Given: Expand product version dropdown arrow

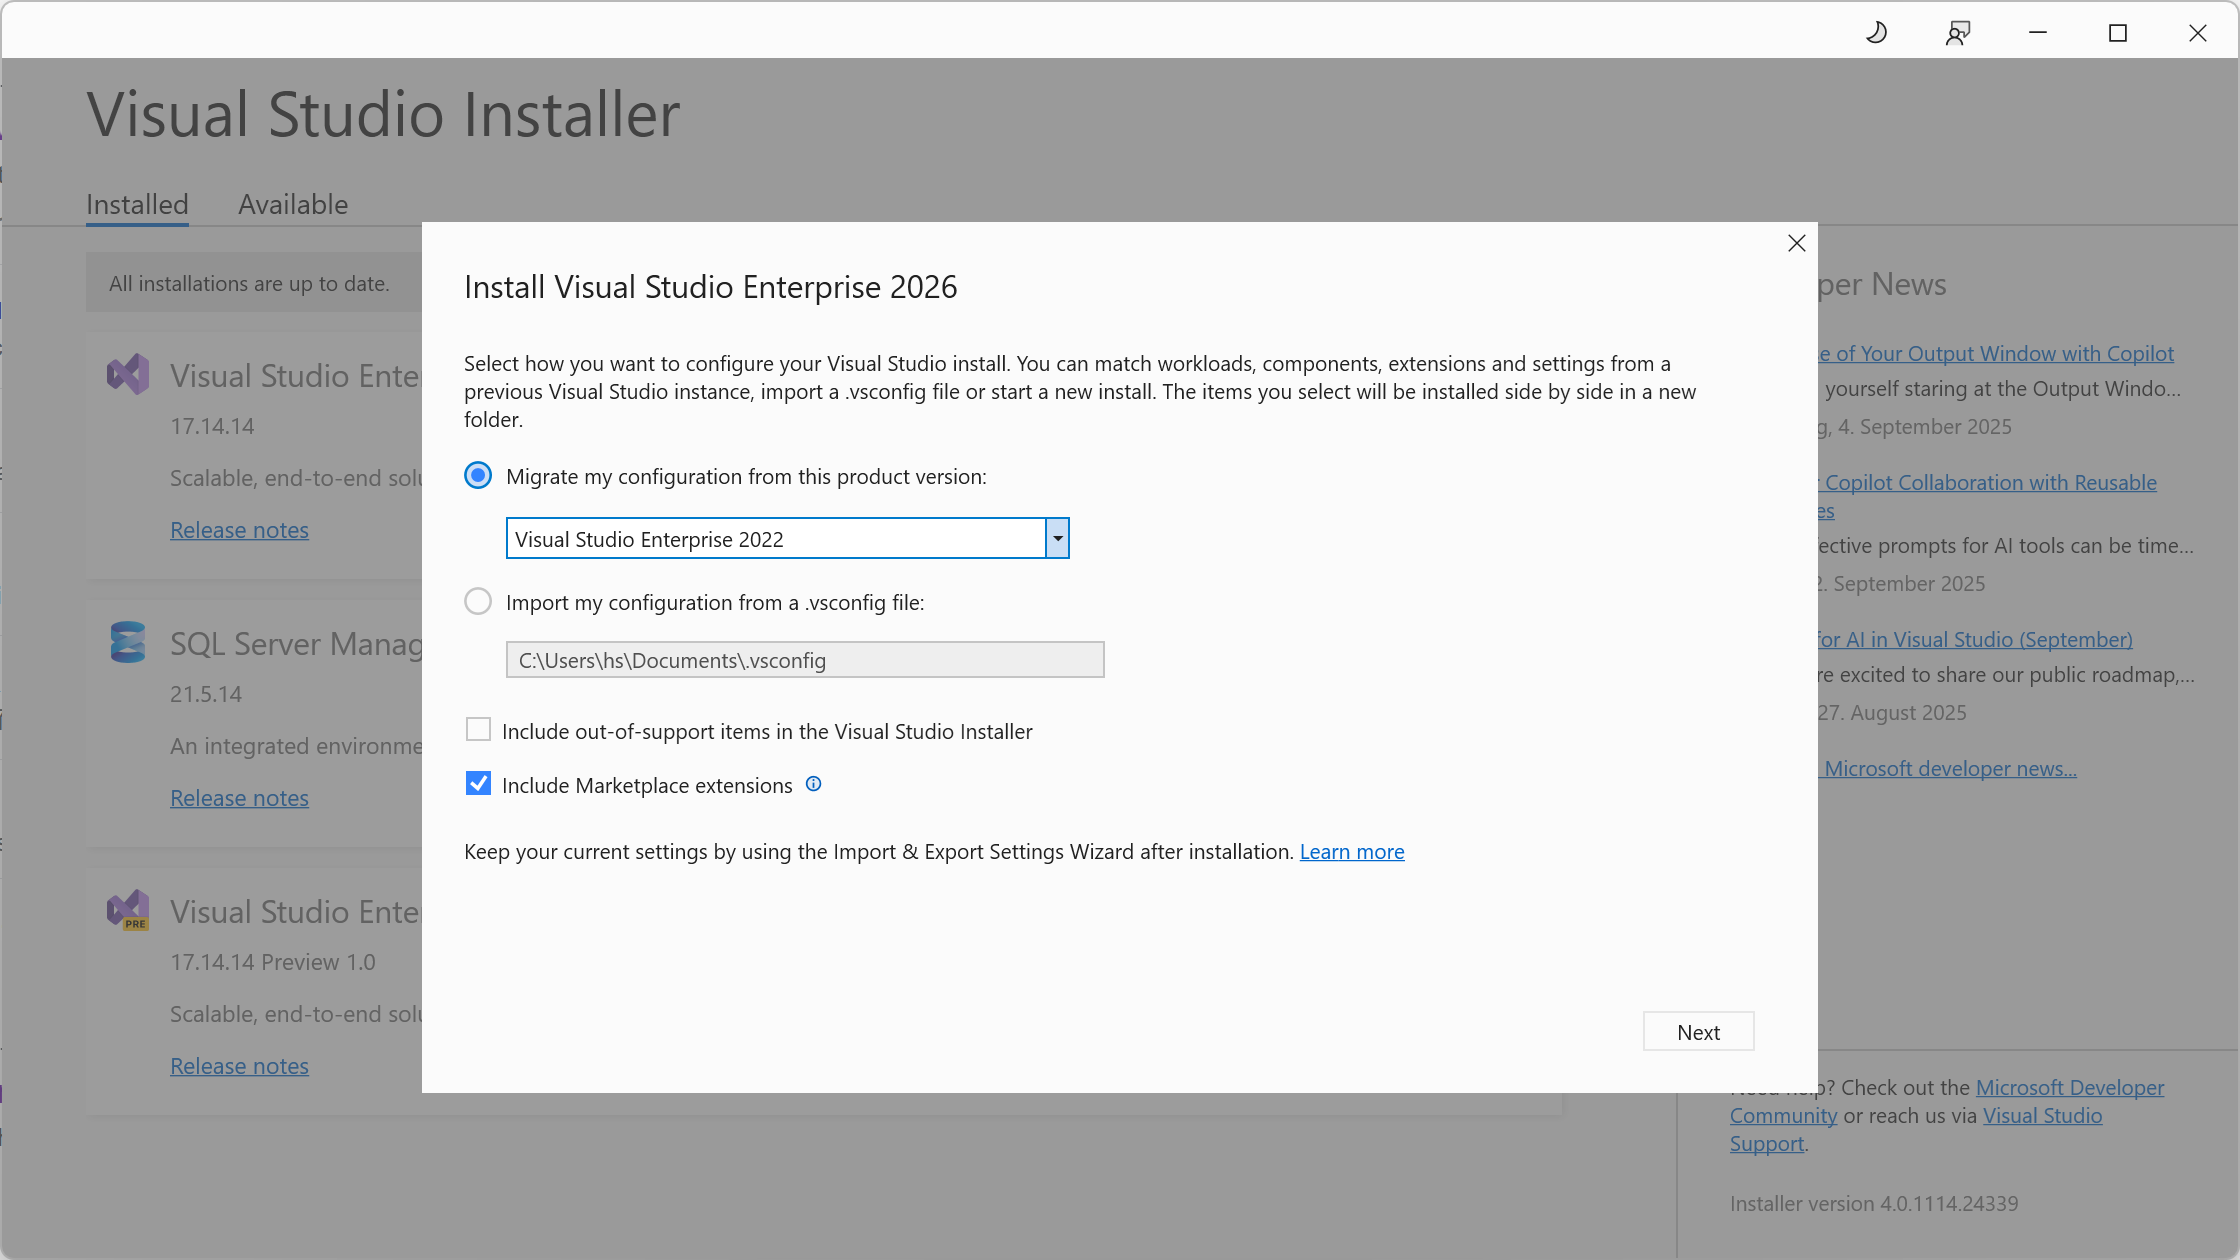Looking at the screenshot, I should 1057,538.
